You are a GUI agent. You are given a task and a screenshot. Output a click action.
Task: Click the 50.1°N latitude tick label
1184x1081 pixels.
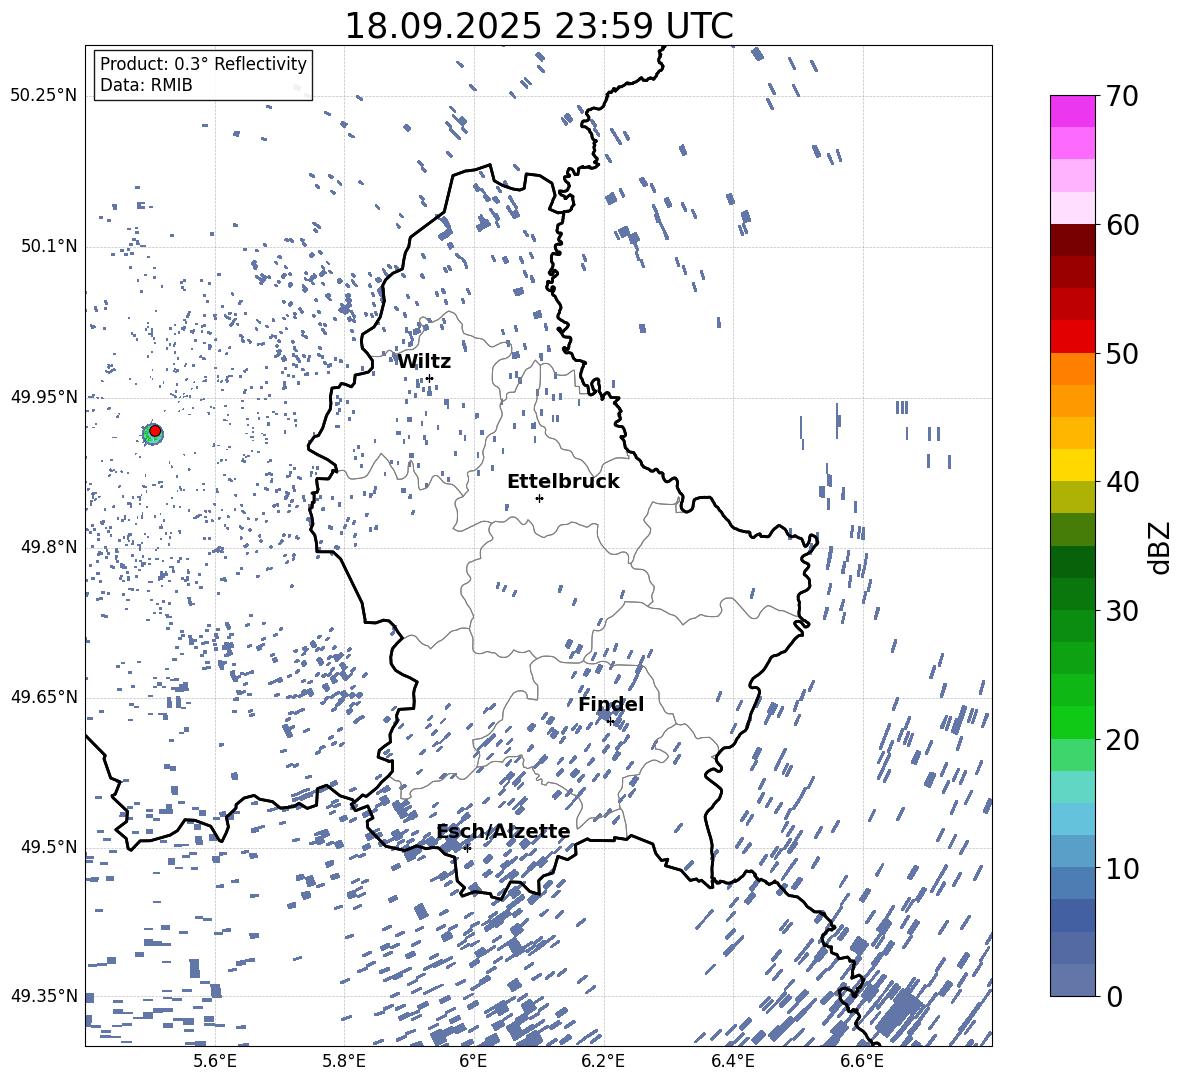point(49,247)
